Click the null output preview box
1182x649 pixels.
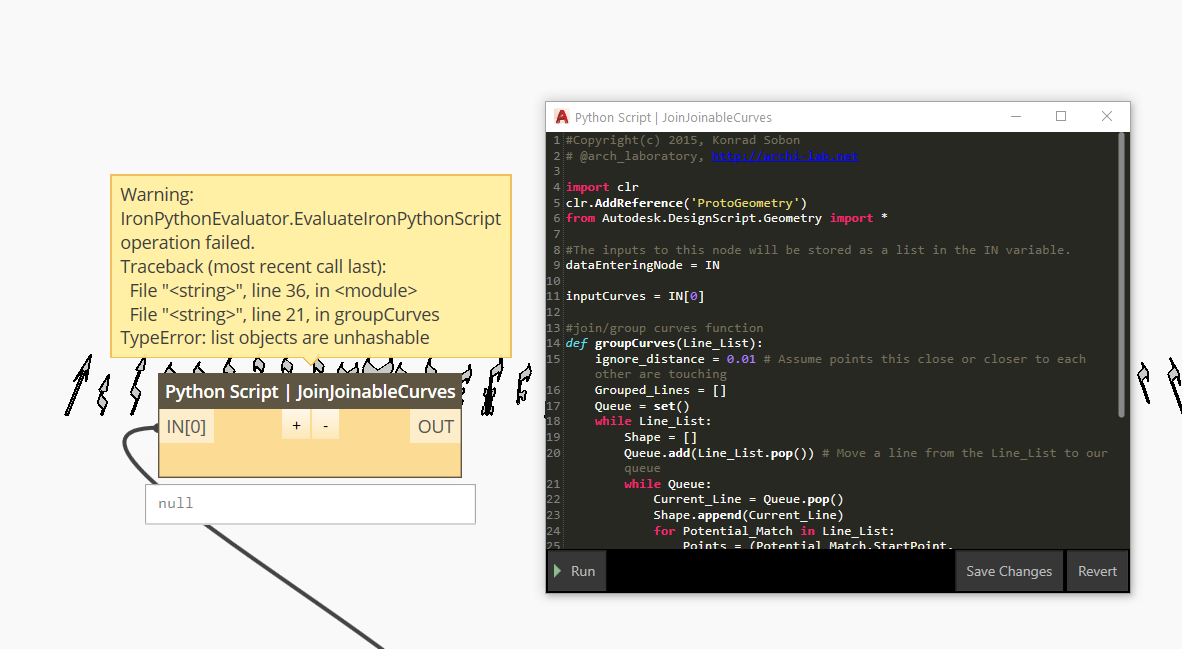[311, 504]
